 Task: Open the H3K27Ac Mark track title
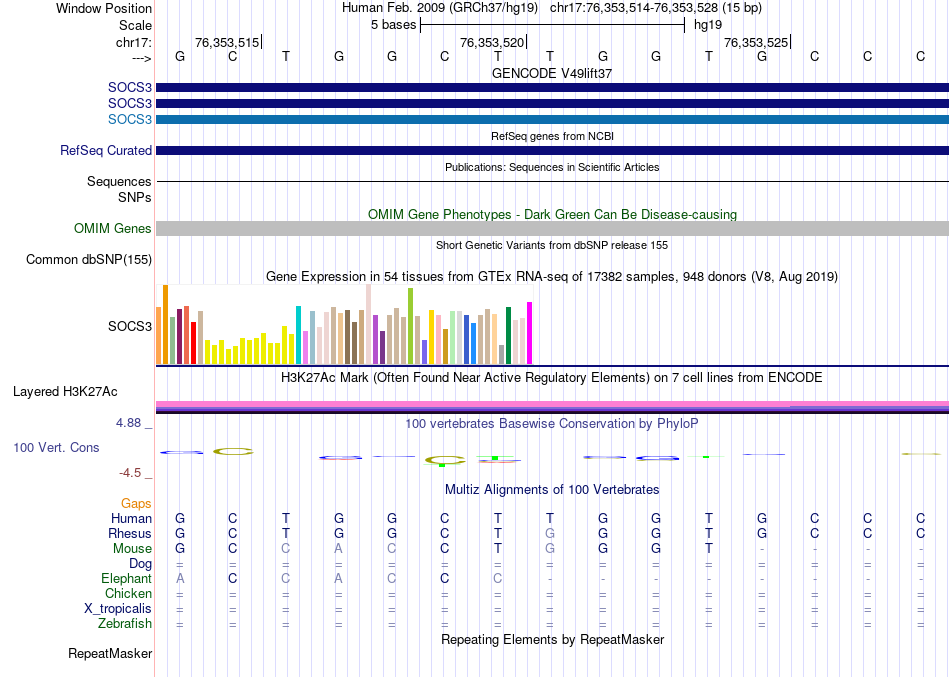click(552, 378)
